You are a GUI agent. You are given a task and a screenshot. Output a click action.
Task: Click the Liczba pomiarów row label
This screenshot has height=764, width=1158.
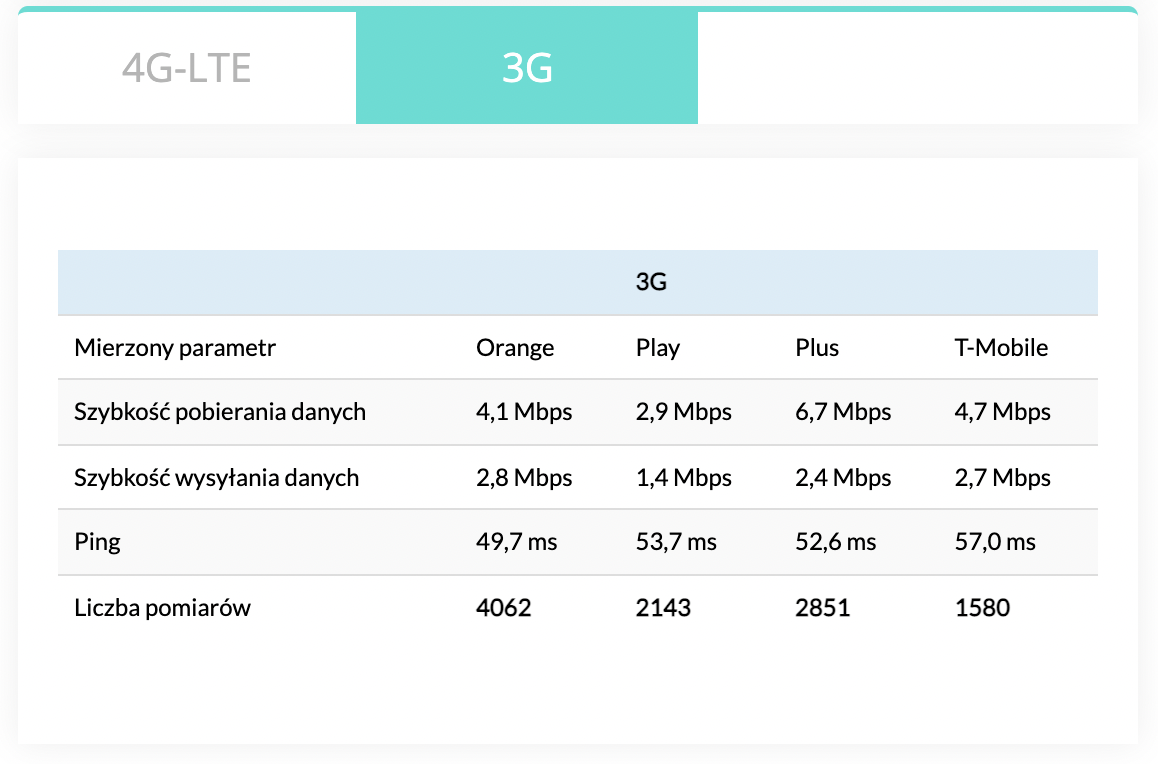click(162, 607)
